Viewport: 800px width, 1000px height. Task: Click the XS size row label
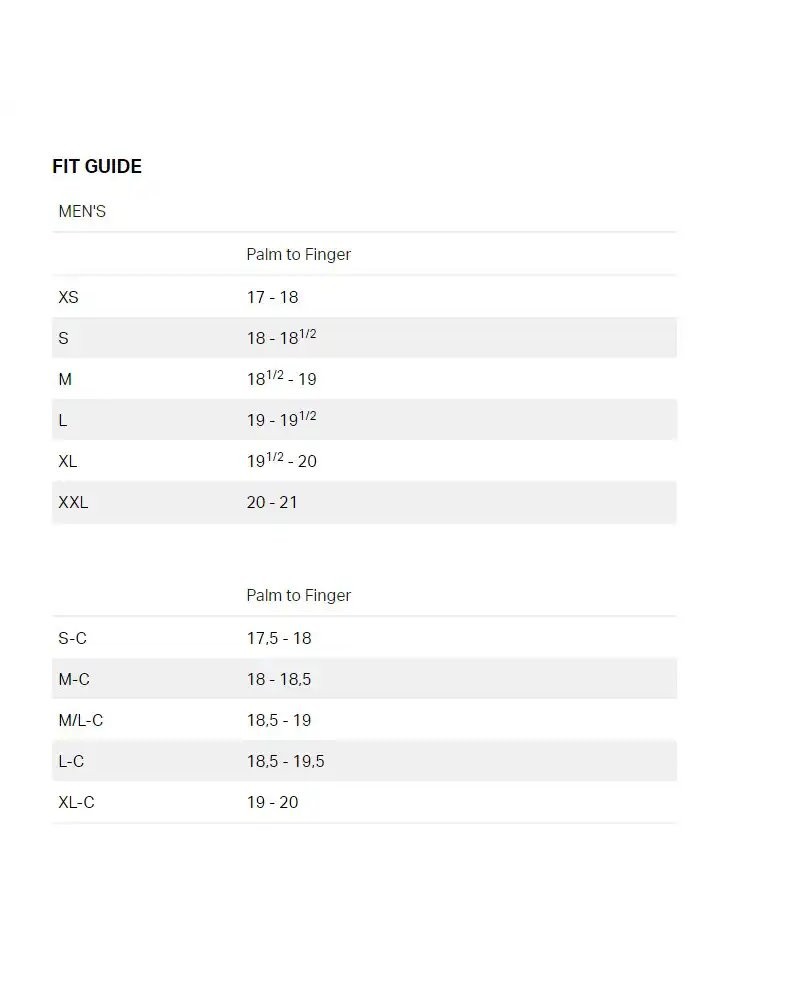68,297
